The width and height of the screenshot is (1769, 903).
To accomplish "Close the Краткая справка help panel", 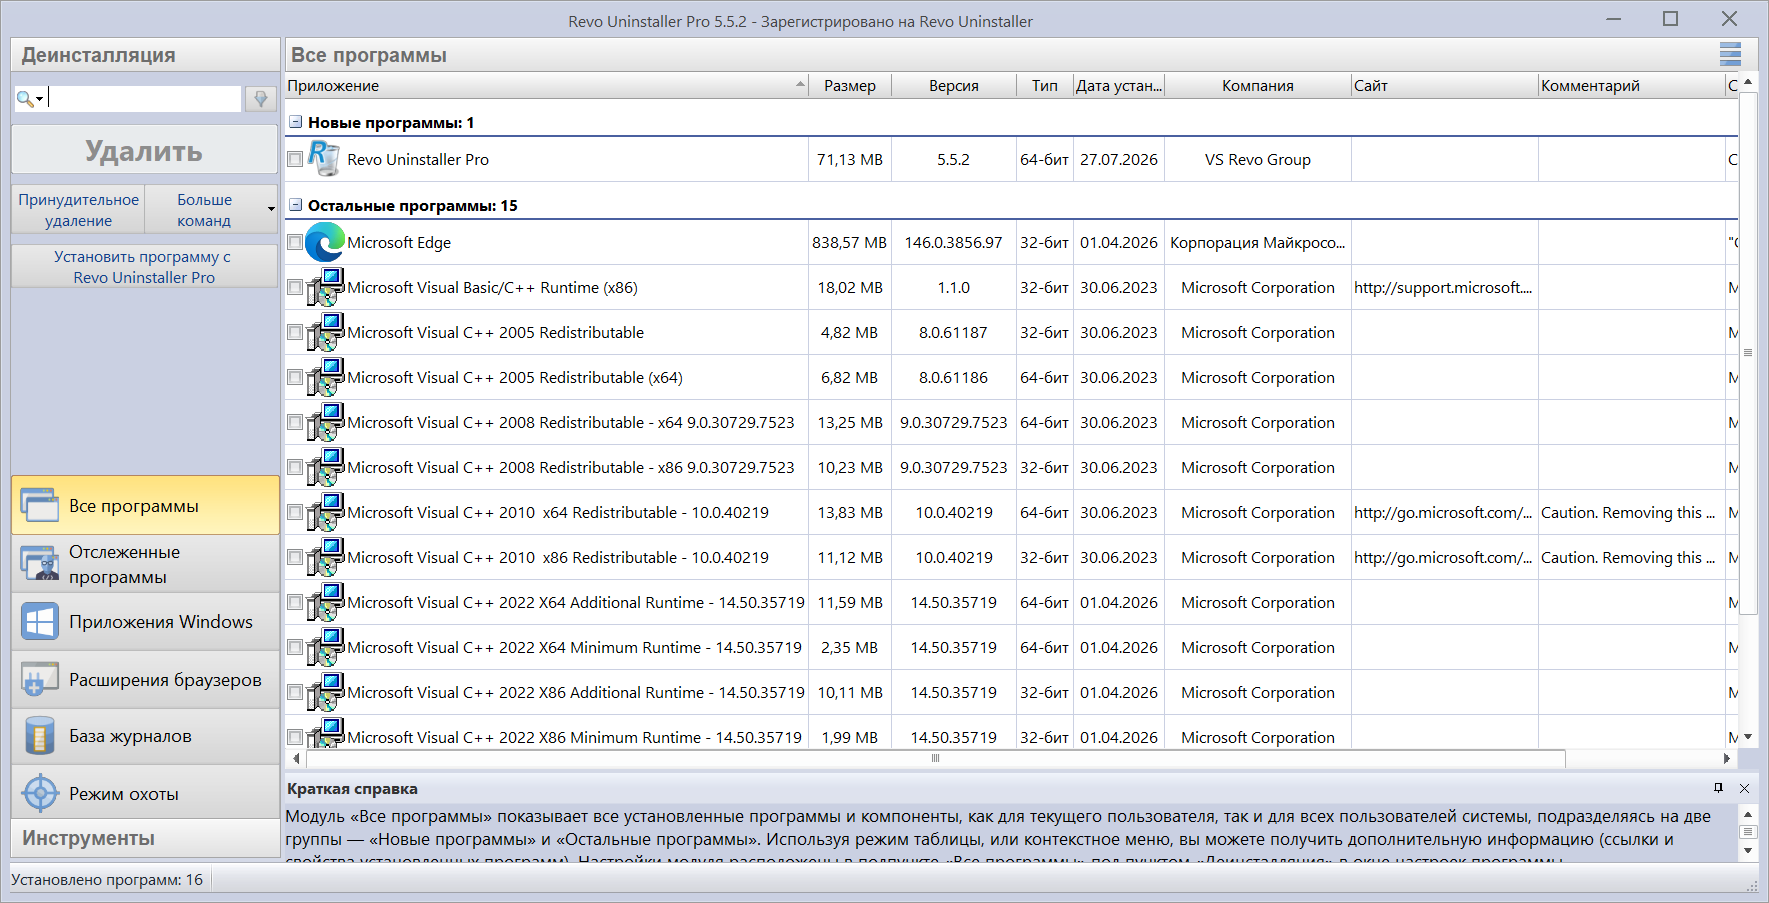I will (x=1745, y=788).
